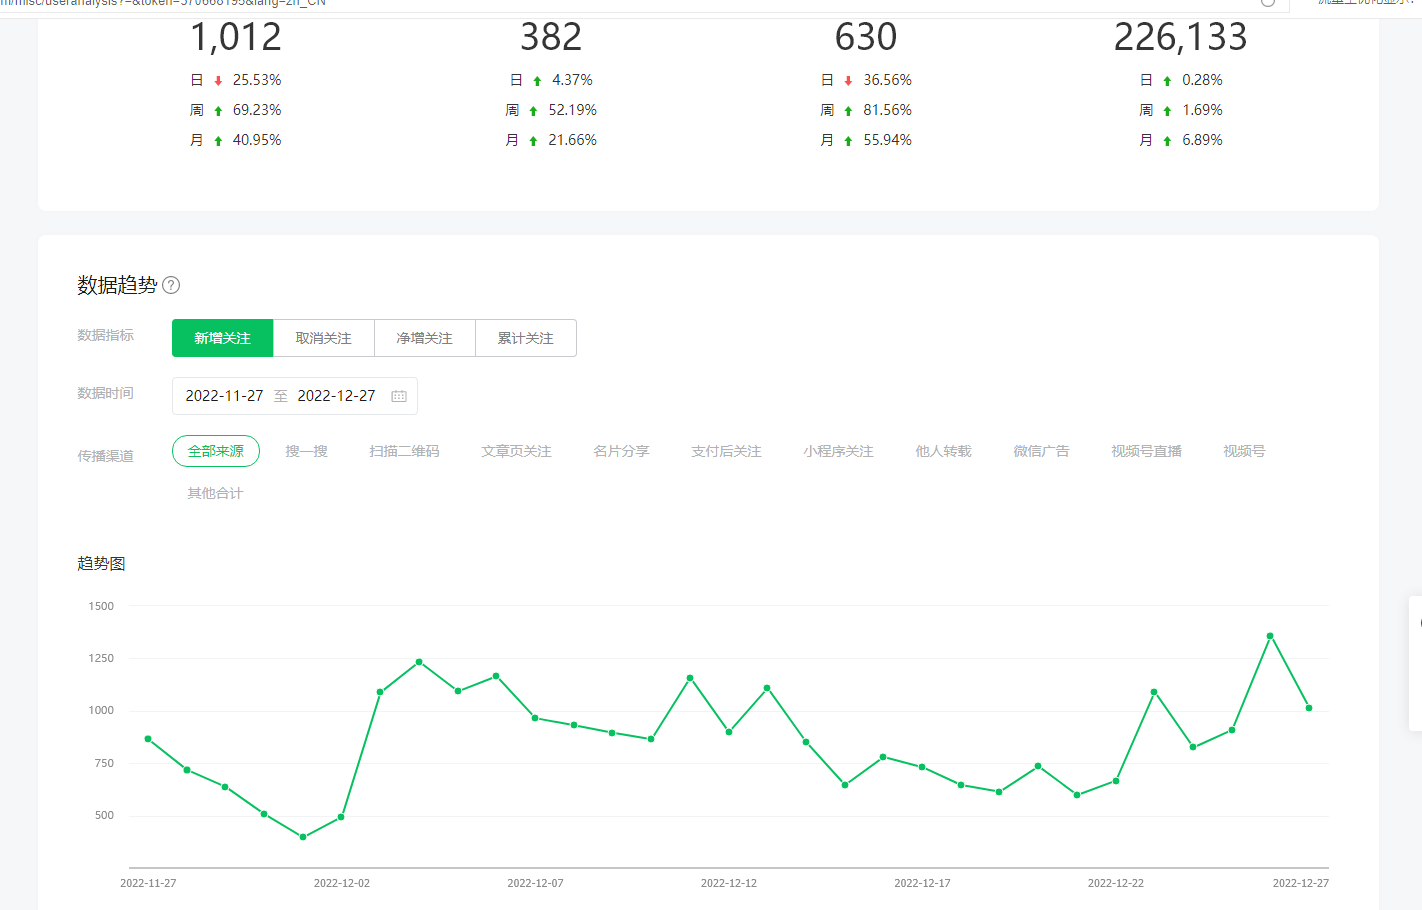This screenshot has height=910, width=1422.
Task: Filter by 文章页关注 channel
Action: pyautogui.click(x=516, y=451)
